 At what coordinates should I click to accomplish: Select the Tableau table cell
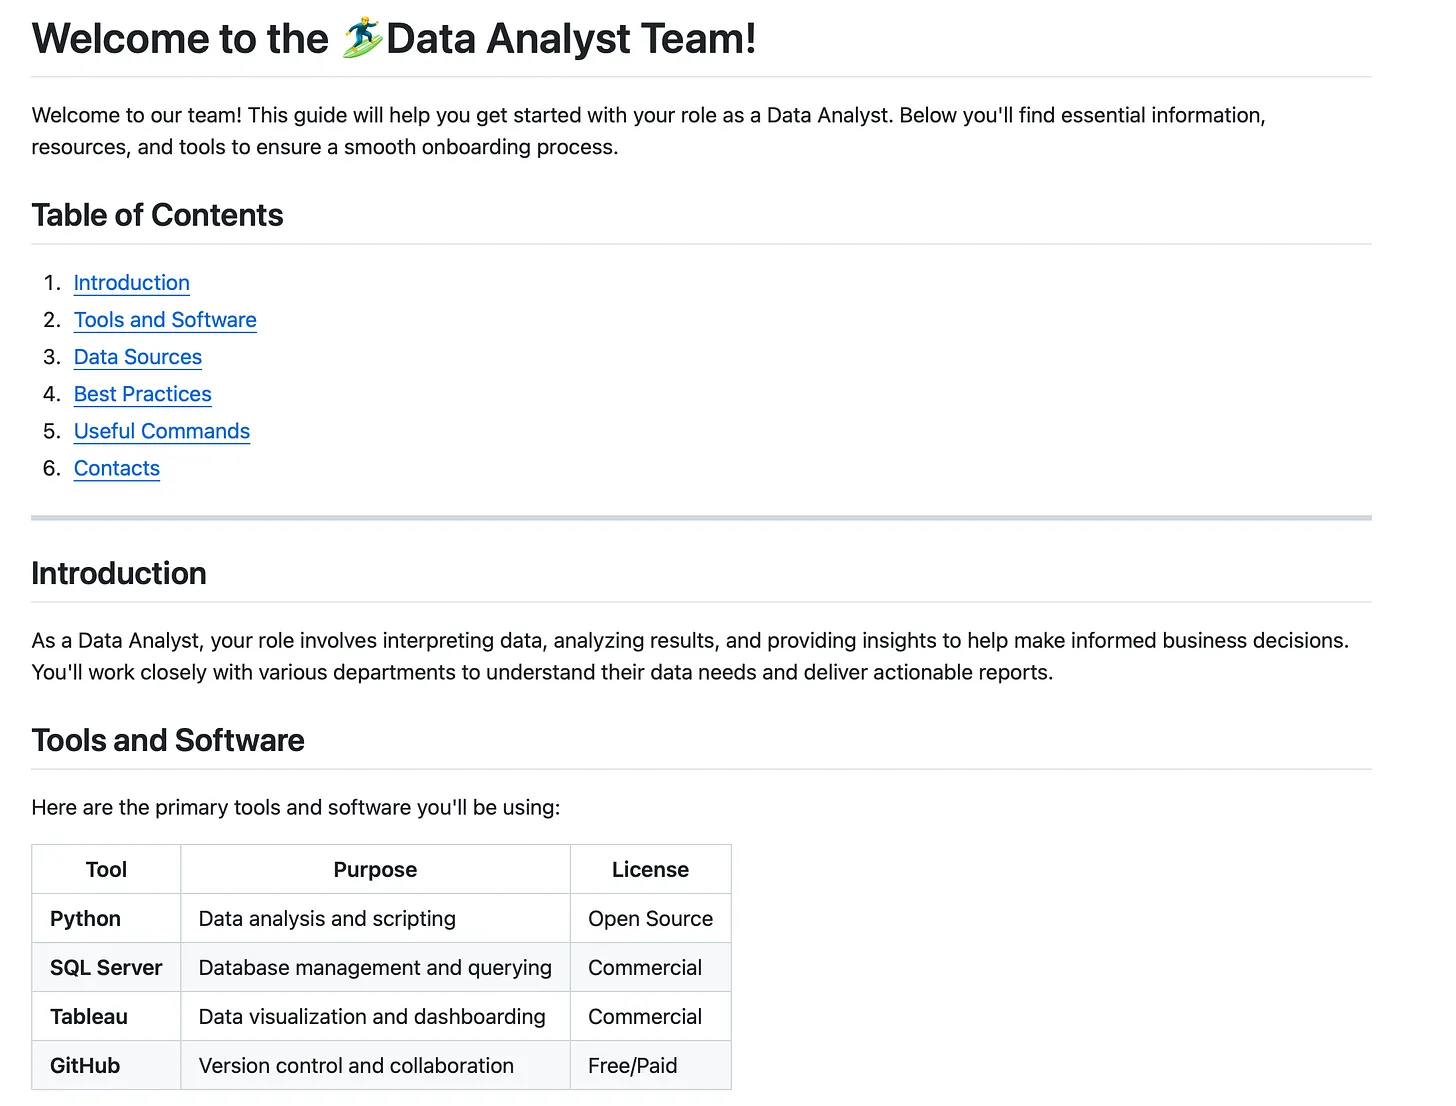pos(106,1016)
